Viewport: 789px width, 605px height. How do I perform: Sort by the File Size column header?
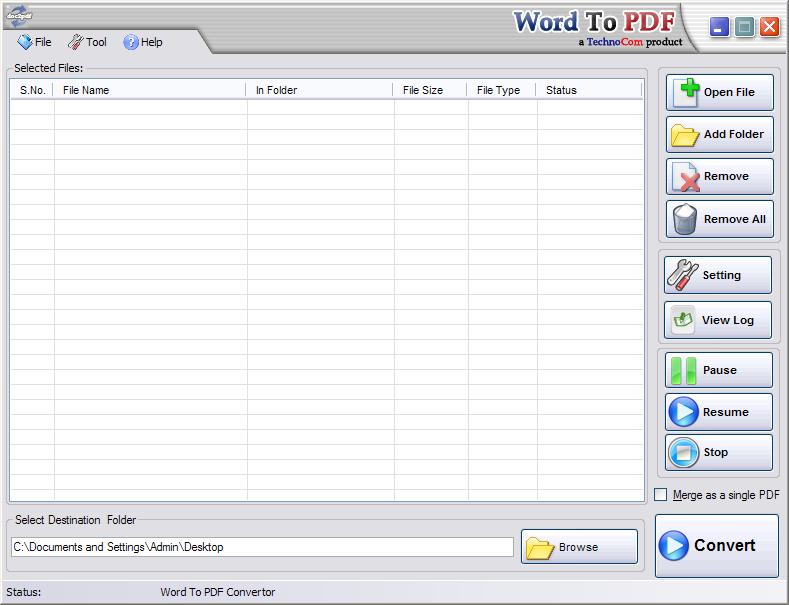tap(430, 90)
